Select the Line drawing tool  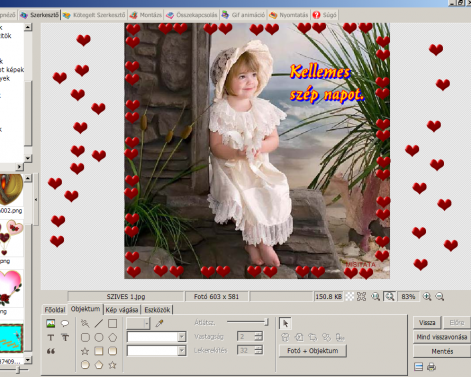pyautogui.click(x=99, y=323)
